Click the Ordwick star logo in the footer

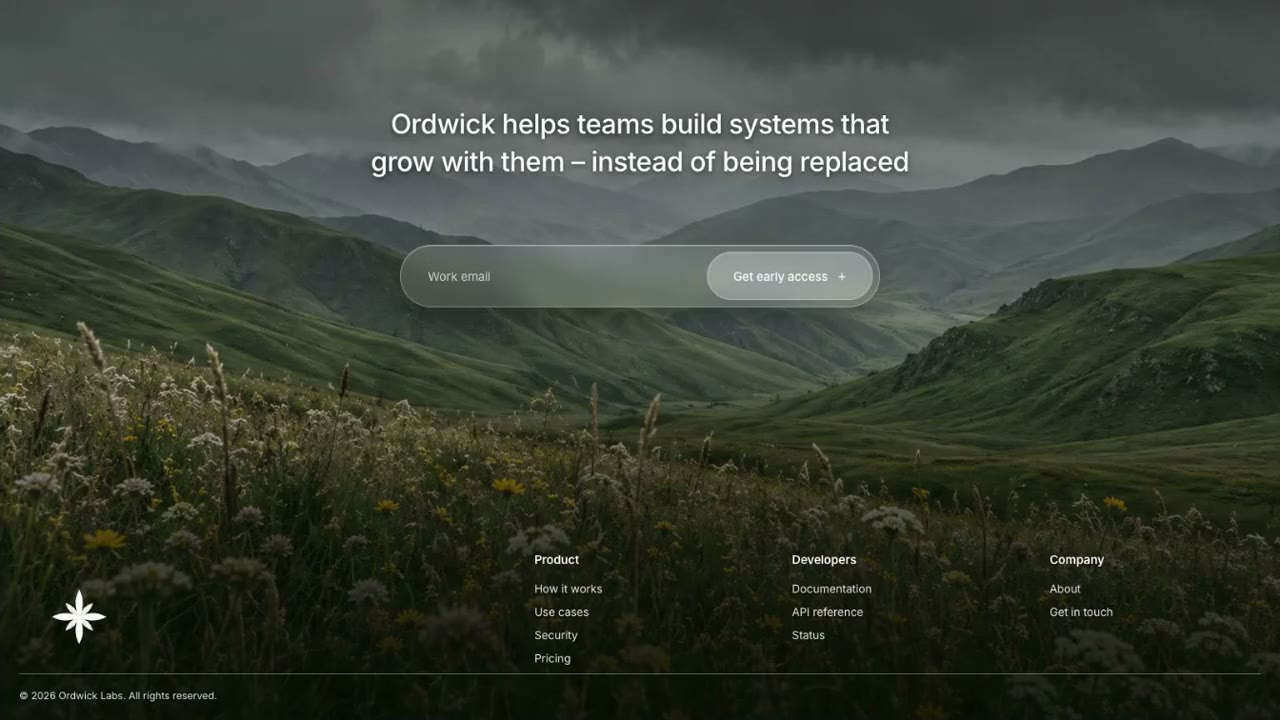[79, 616]
